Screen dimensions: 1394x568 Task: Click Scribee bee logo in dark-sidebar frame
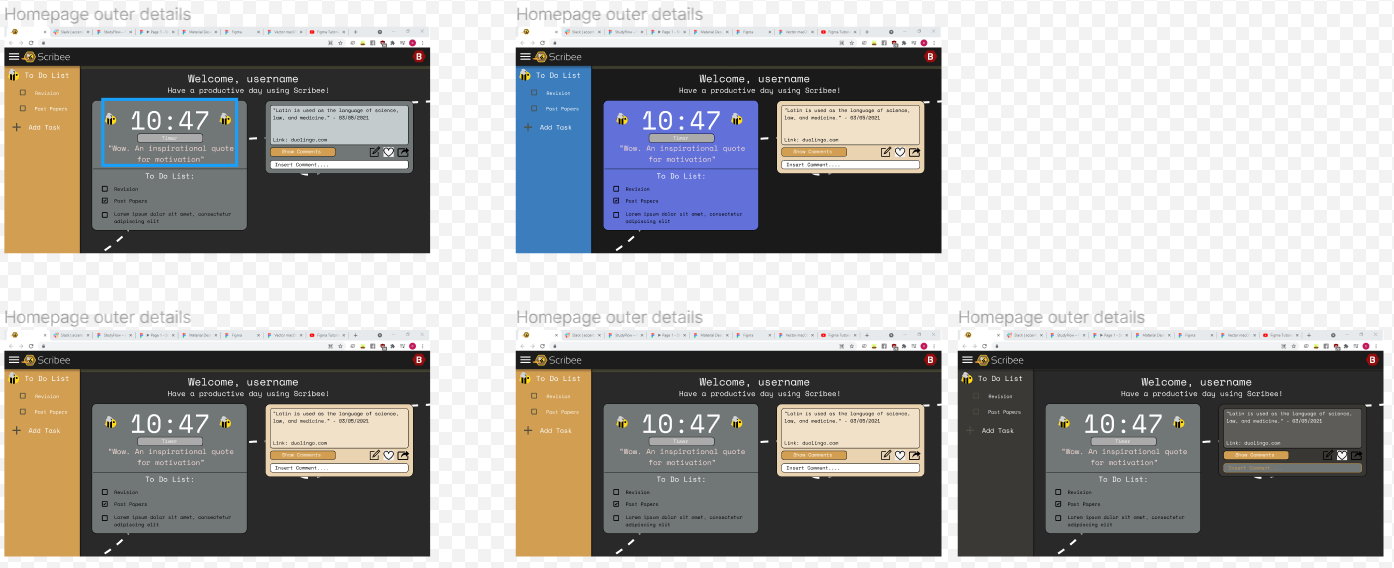pos(983,360)
